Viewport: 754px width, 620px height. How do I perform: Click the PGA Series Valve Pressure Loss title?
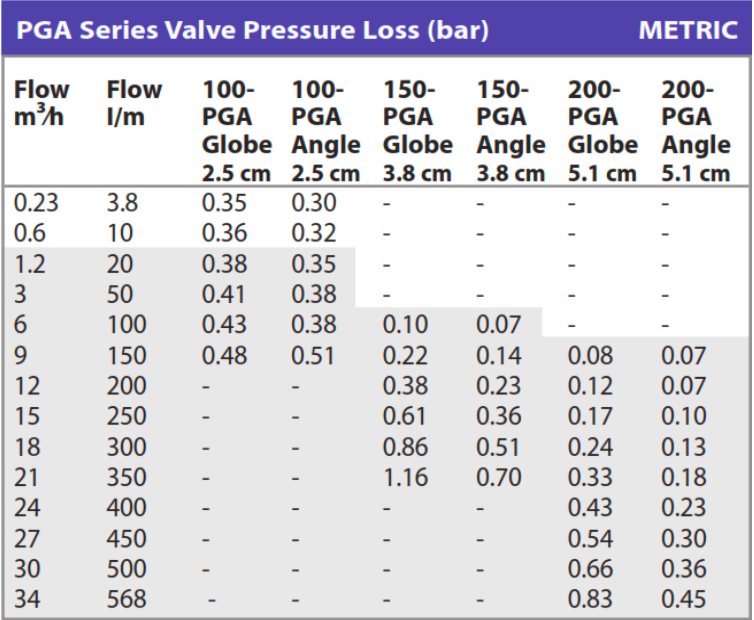251,29
